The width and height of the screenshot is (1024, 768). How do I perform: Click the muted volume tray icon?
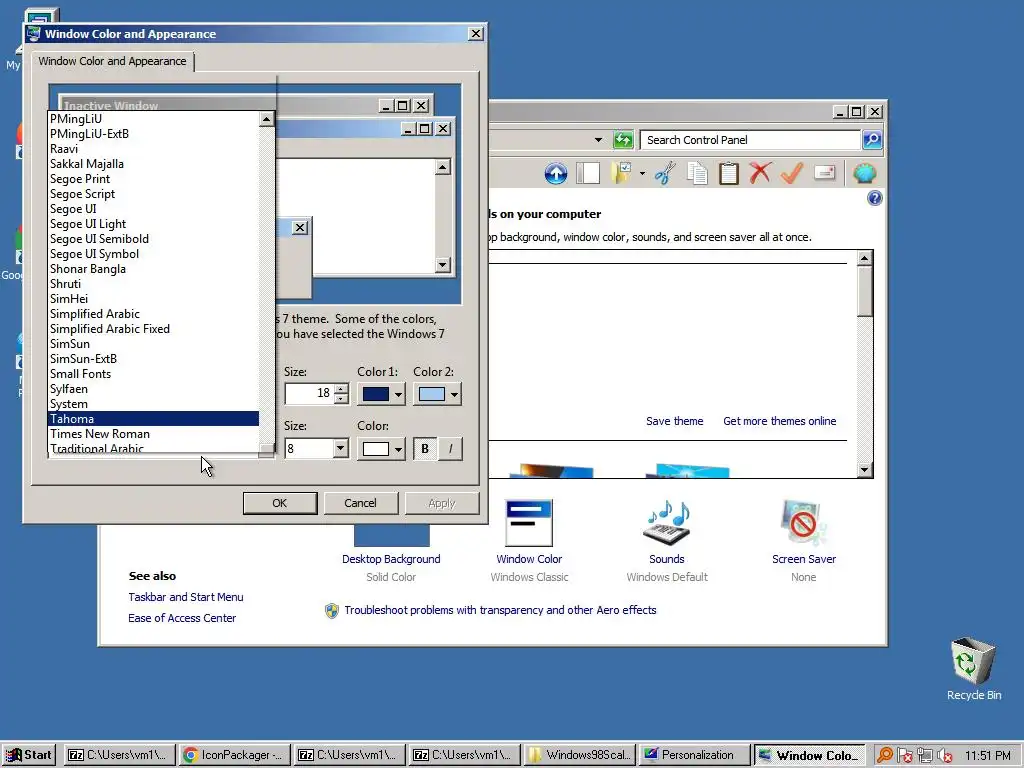tap(944, 755)
